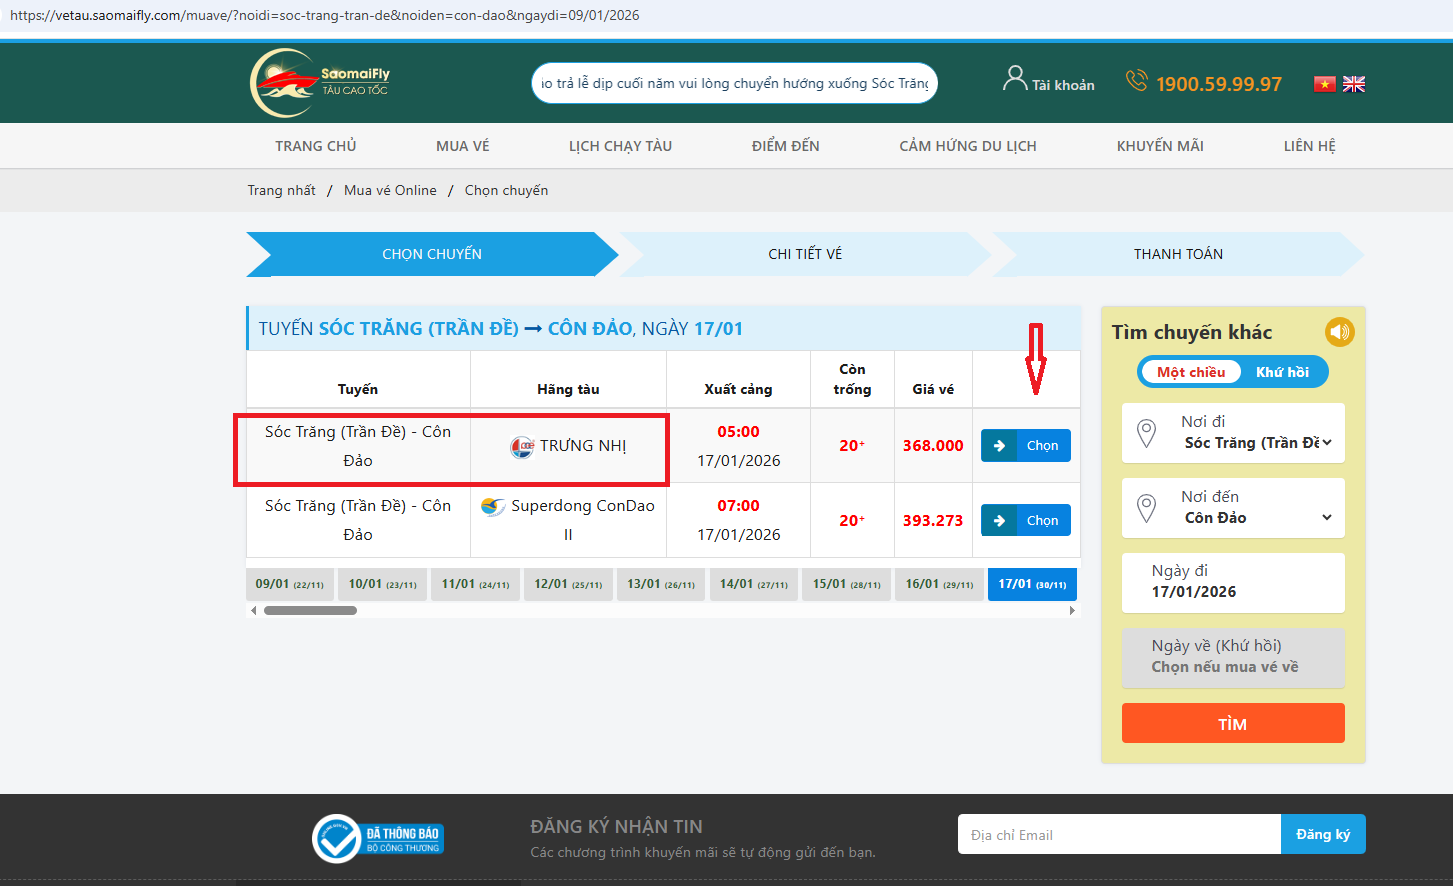Toggle the speaker sound icon
The height and width of the screenshot is (886, 1453).
(x=1339, y=332)
